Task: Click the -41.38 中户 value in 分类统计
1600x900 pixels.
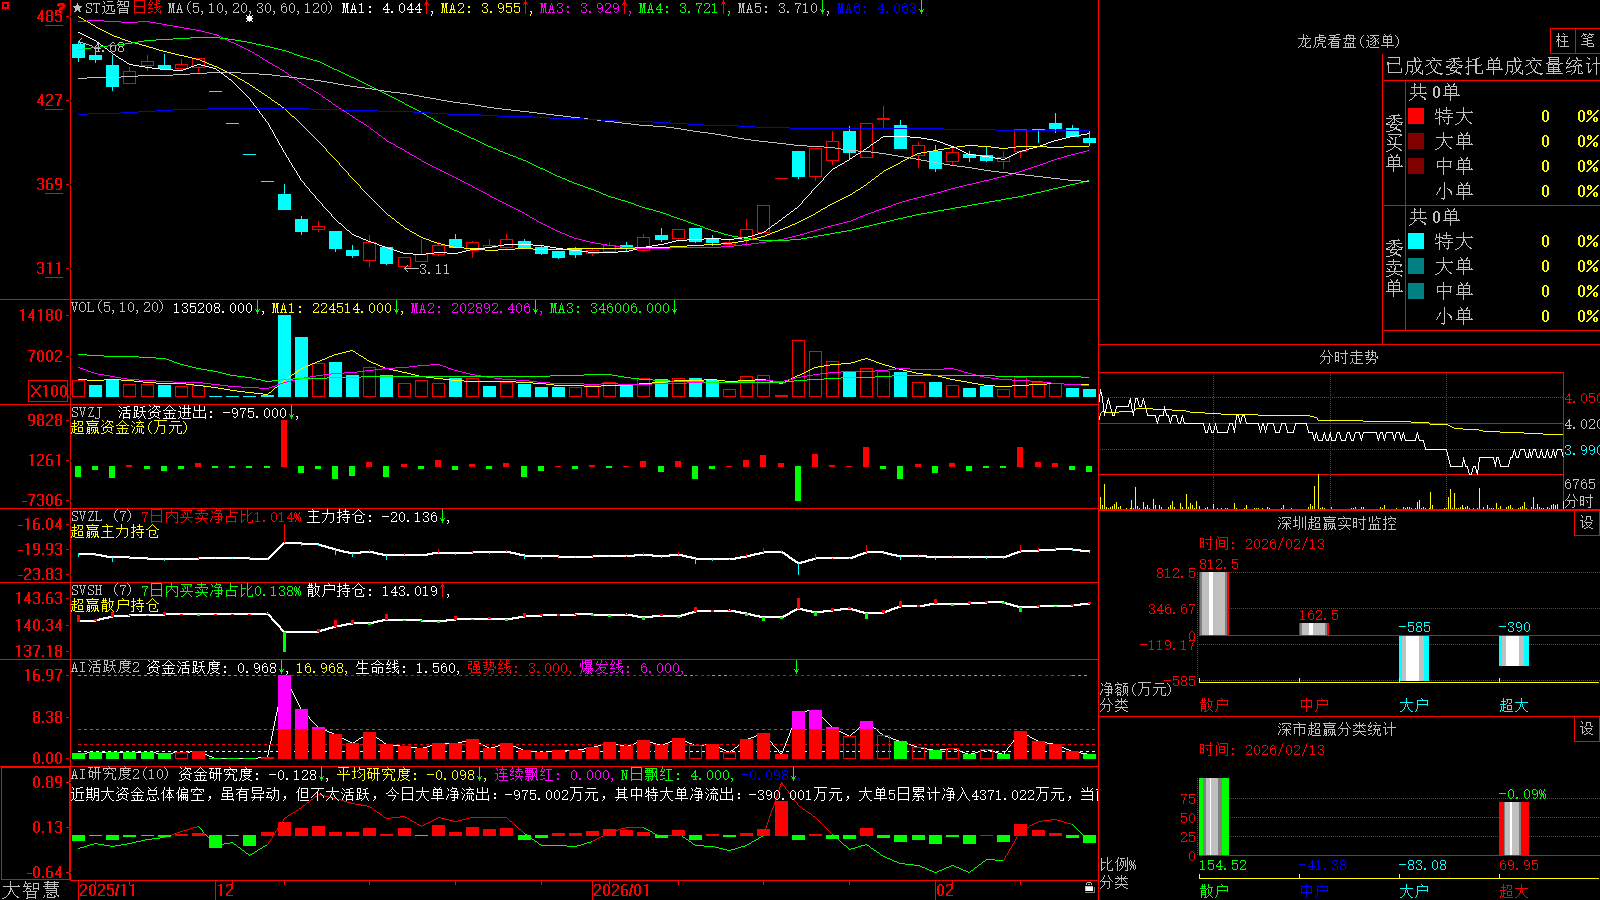Action: (1322, 865)
